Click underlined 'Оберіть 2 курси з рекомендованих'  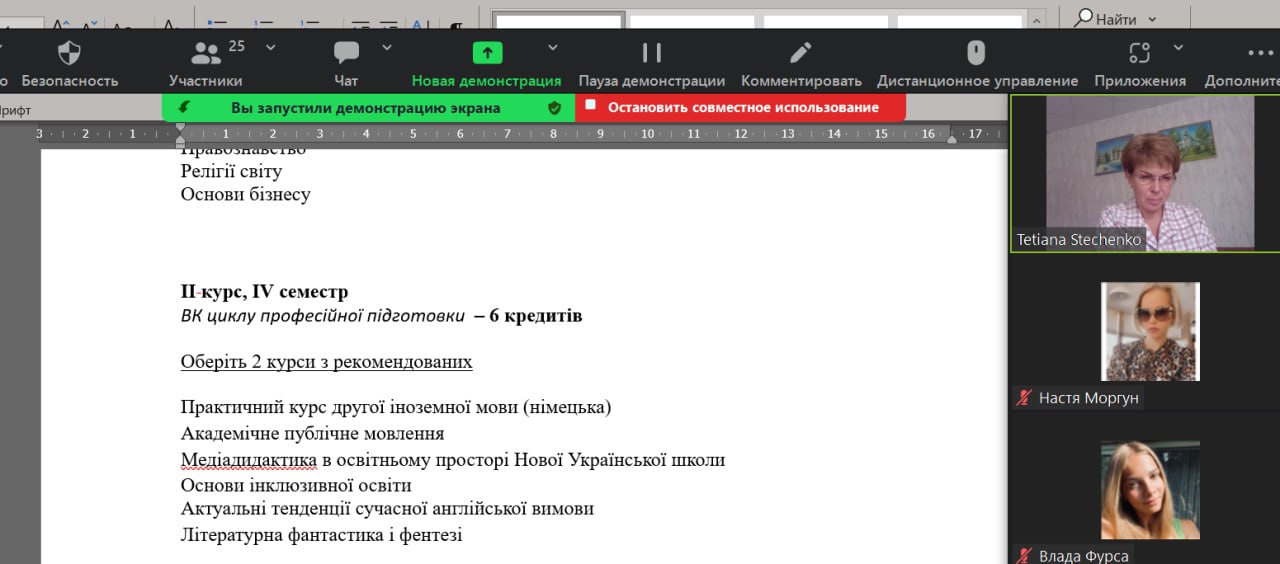(x=326, y=362)
